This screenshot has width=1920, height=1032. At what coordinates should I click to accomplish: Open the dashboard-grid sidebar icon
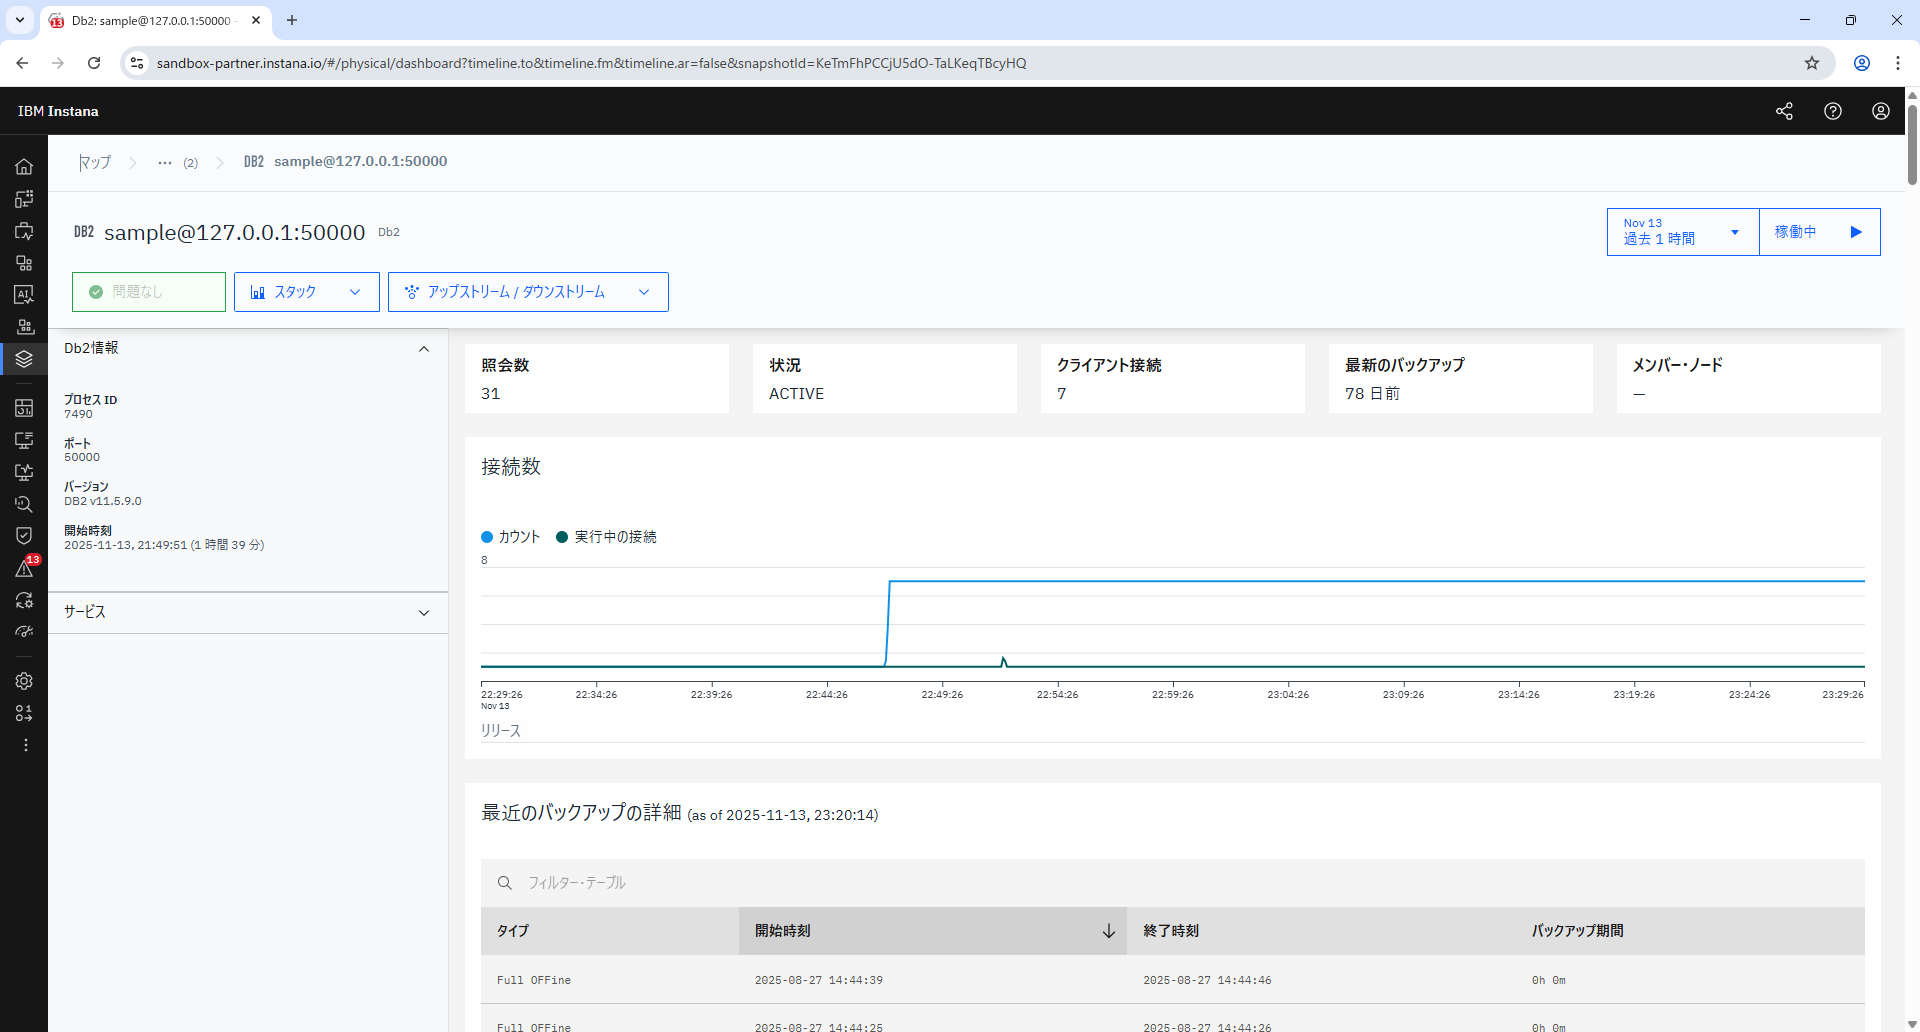[x=24, y=408]
